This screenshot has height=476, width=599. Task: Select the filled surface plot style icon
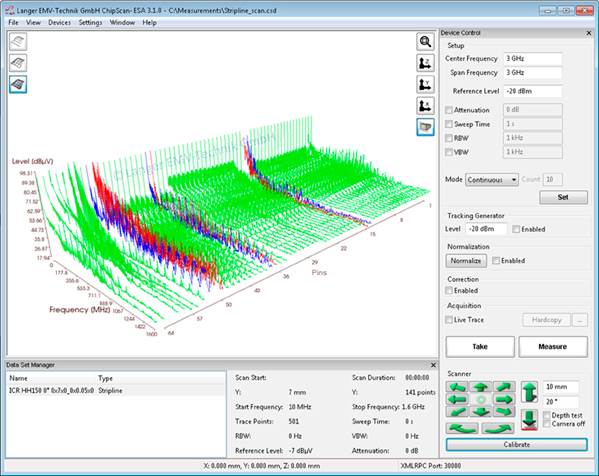(x=18, y=84)
